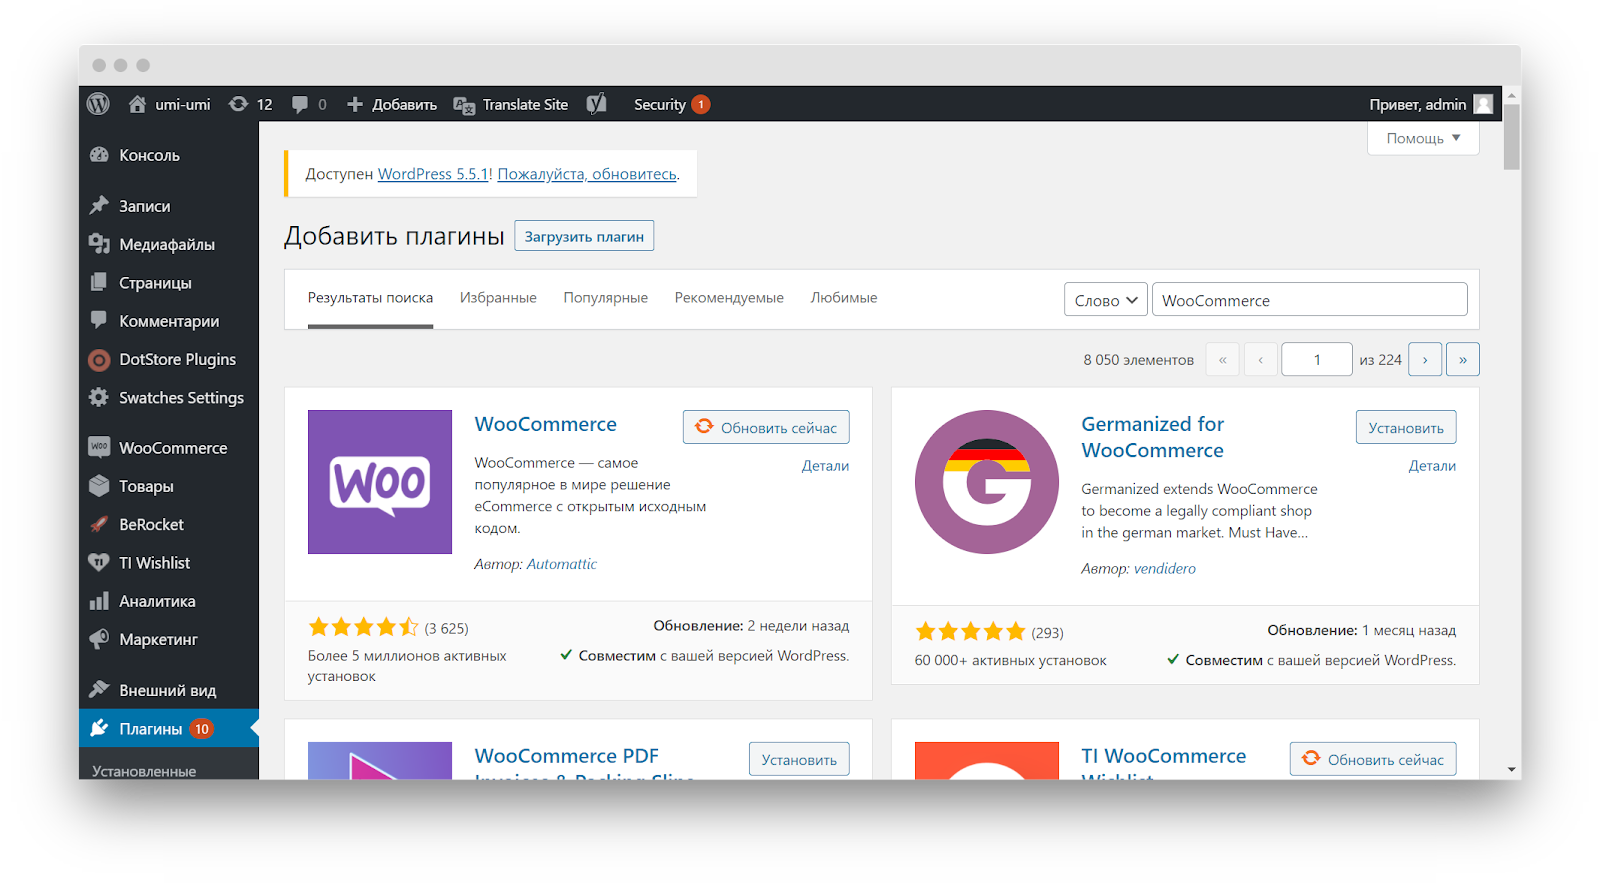Click the current page number field

pos(1317,359)
